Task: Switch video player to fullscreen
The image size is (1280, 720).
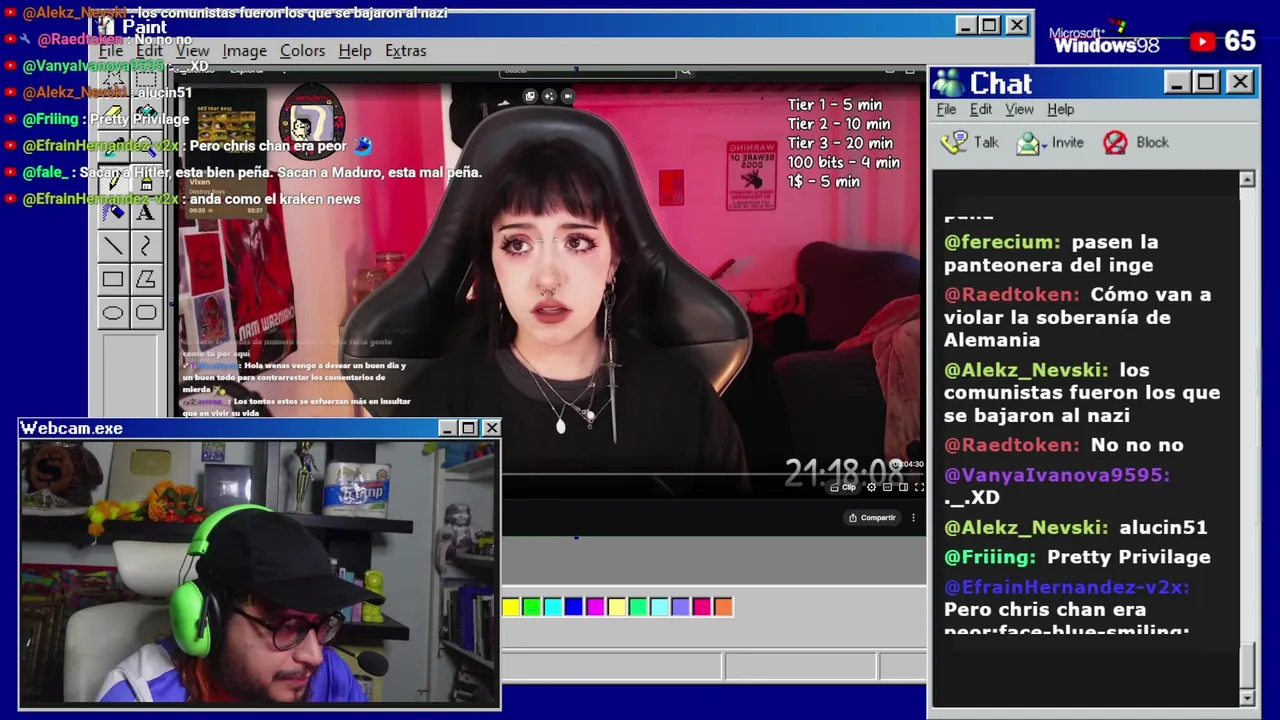Action: (x=919, y=487)
